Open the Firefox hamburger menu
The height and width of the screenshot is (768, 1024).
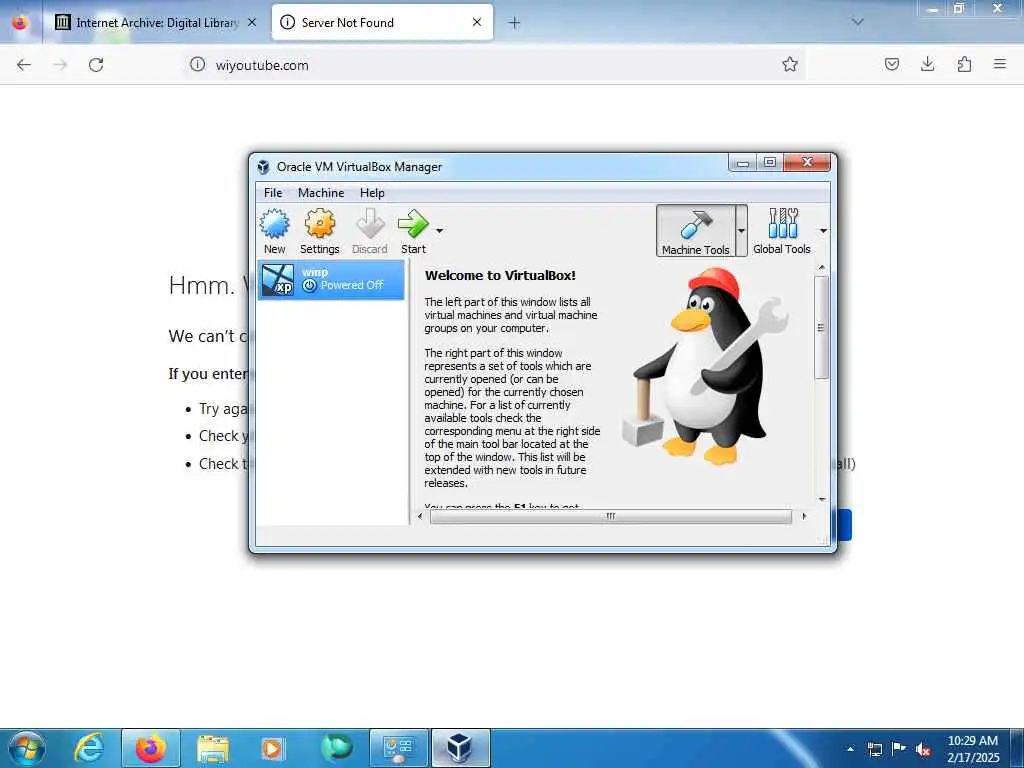point(1000,64)
